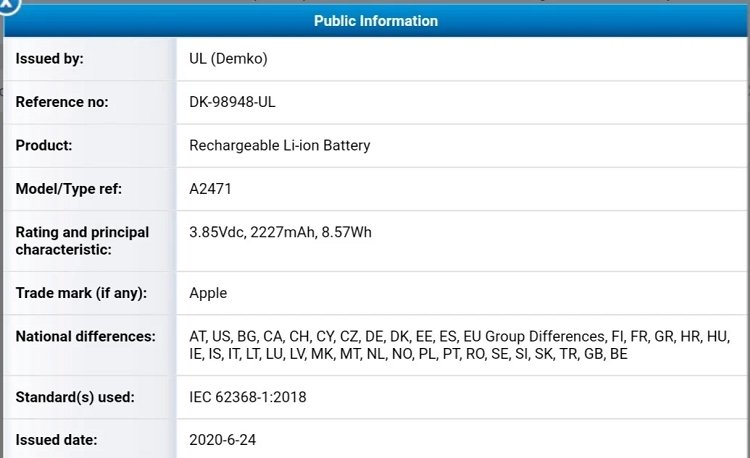Image resolution: width=750 pixels, height=458 pixels.
Task: Select the 'Rating and principal characteristic:' label
Action: 82,241
